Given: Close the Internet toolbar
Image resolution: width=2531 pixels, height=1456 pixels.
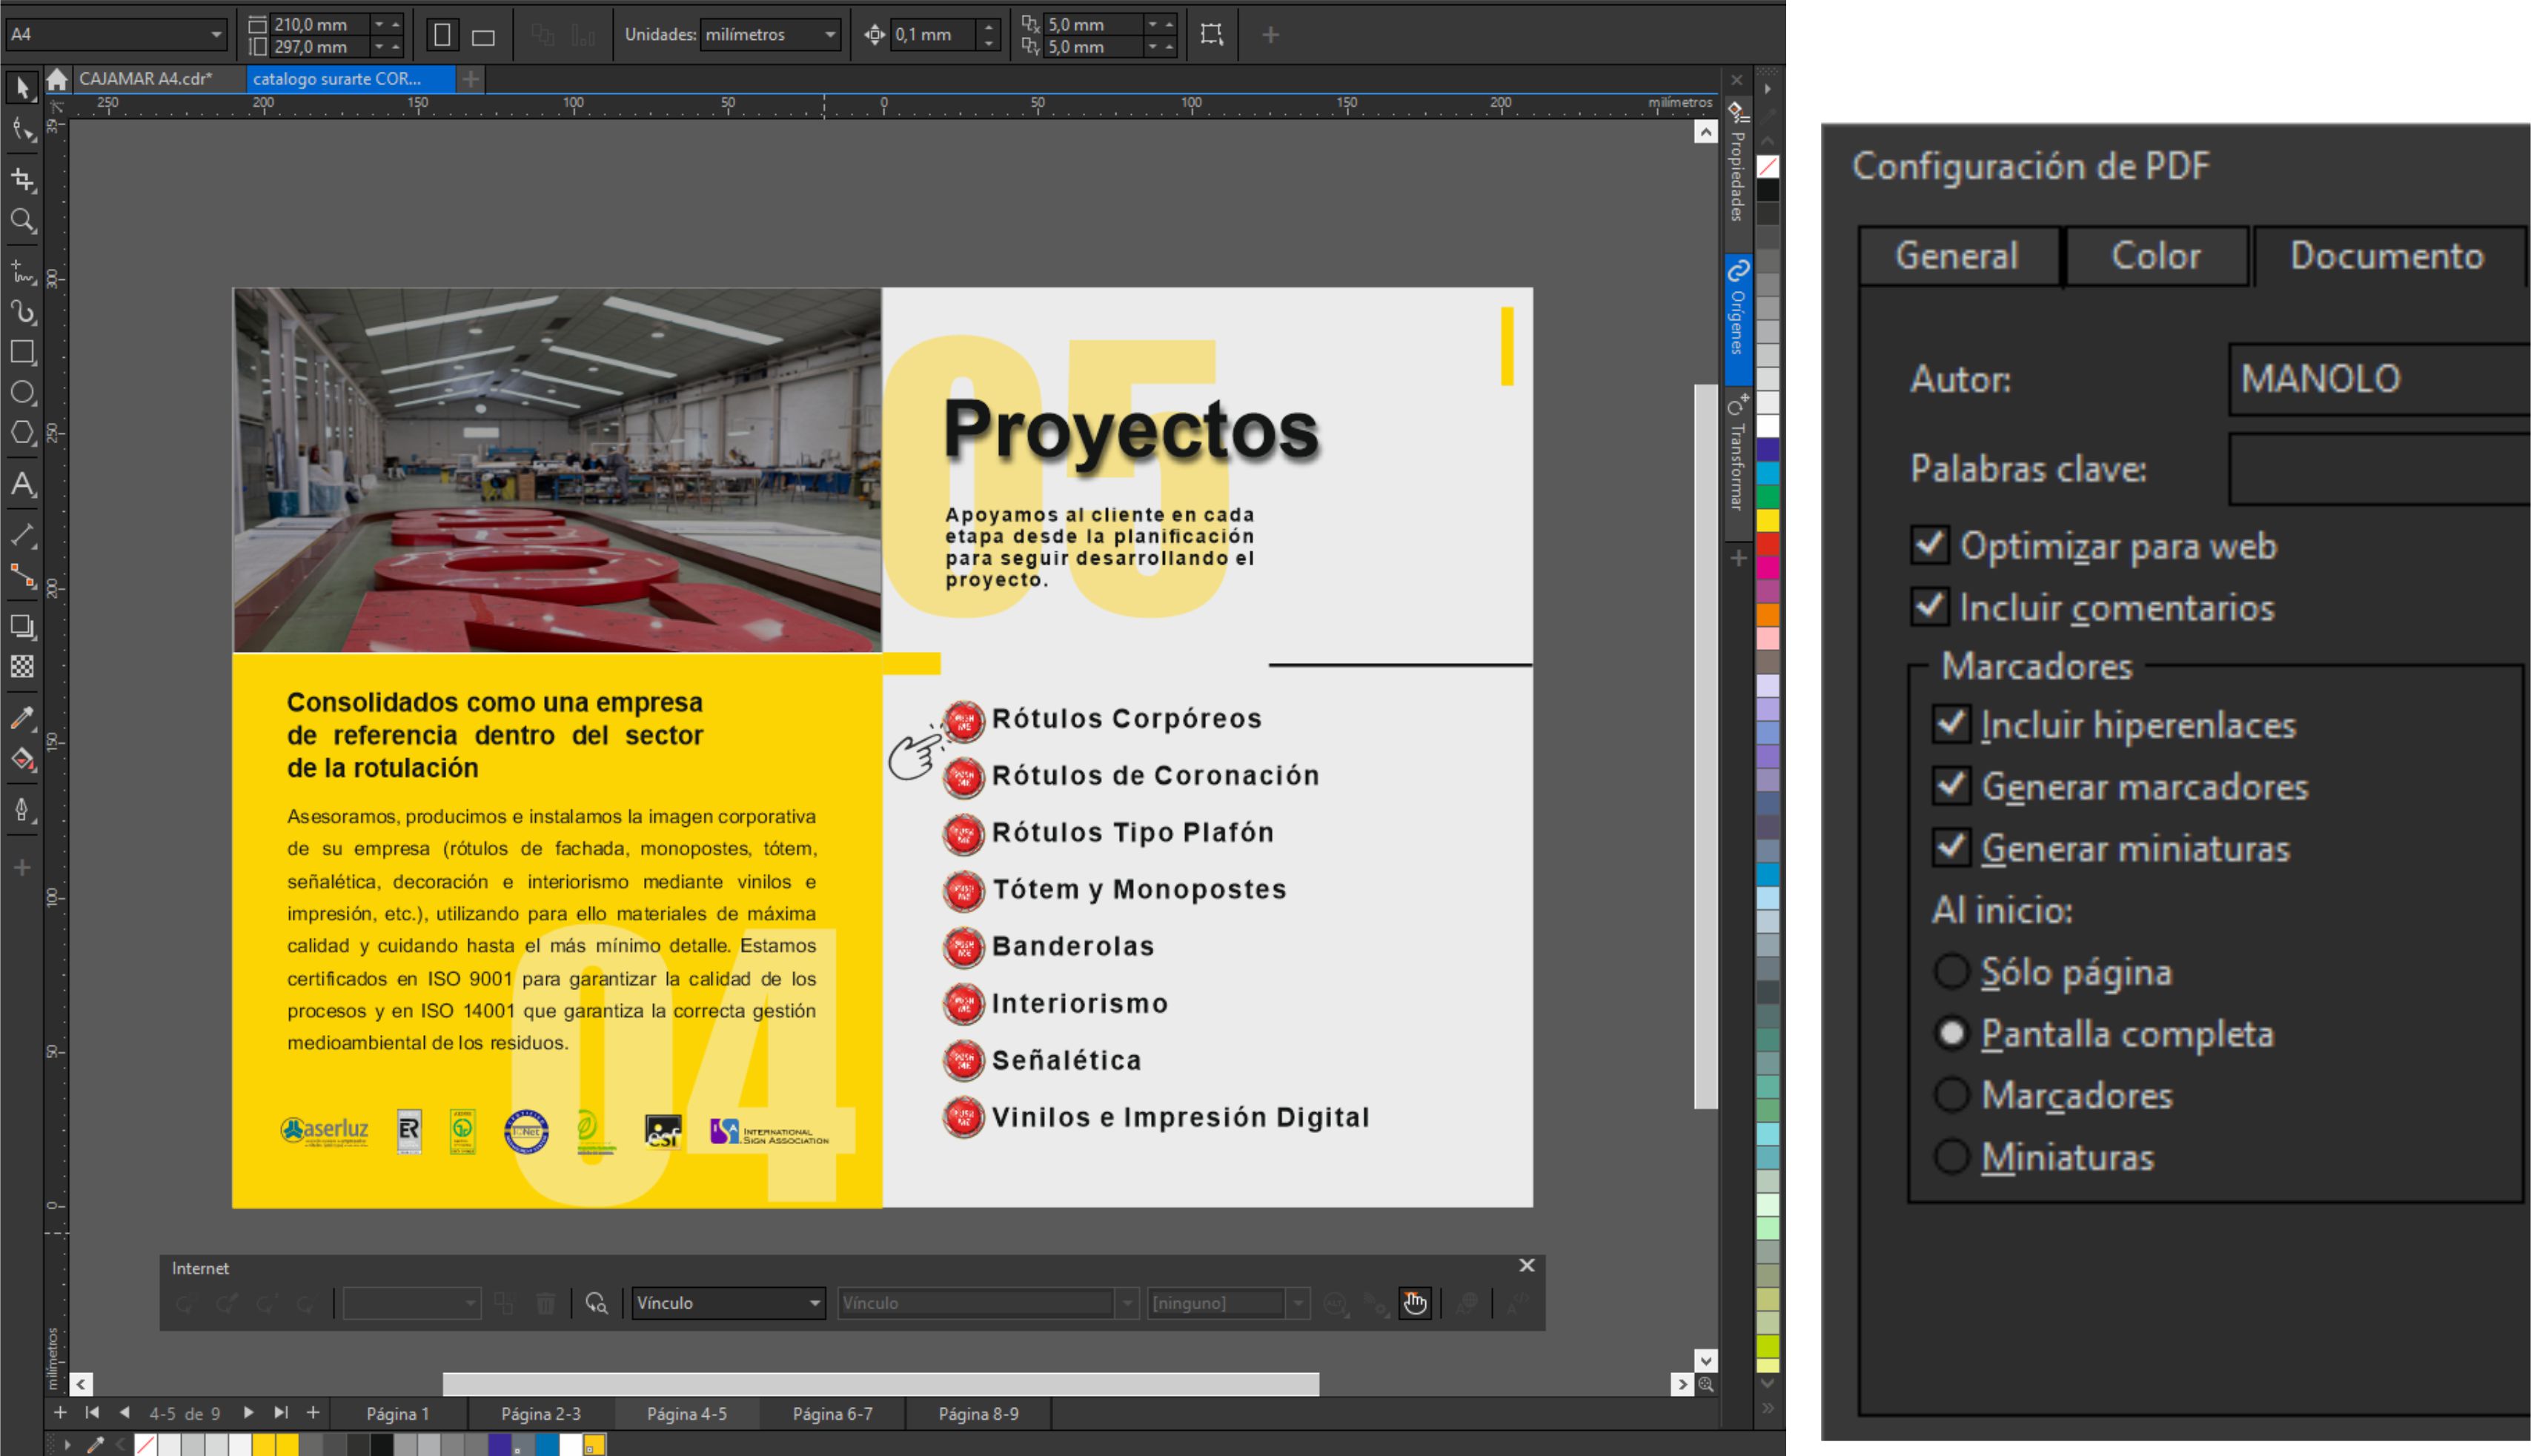Looking at the screenshot, I should tap(1527, 1266).
